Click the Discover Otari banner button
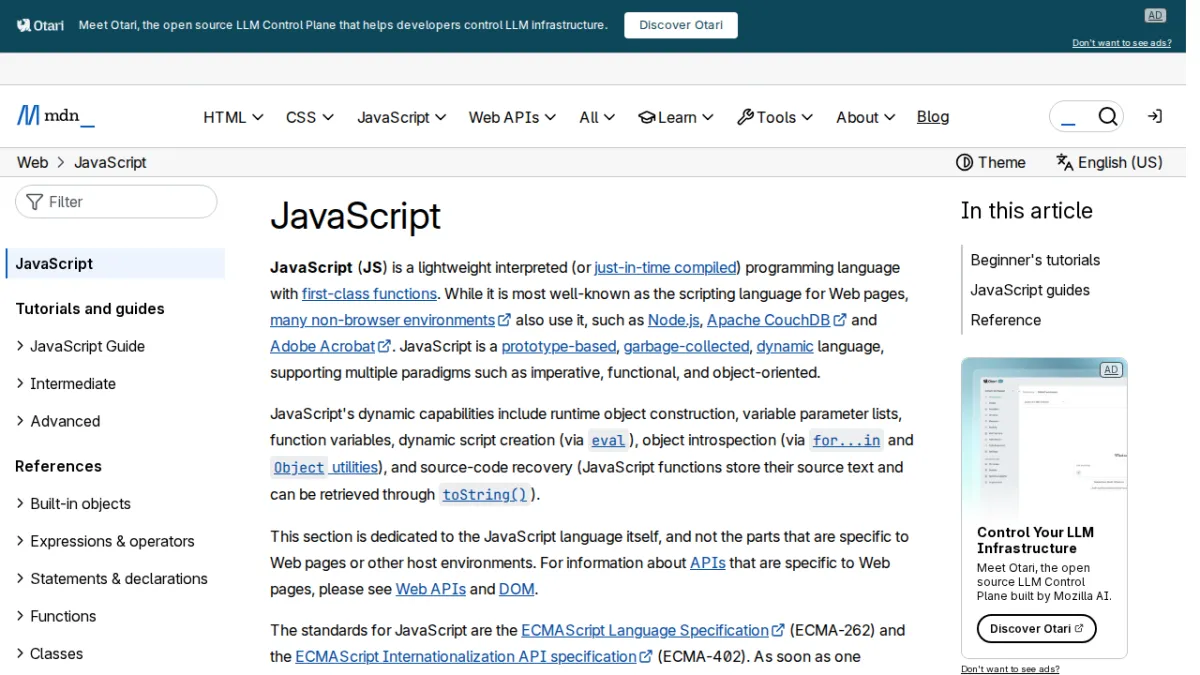The width and height of the screenshot is (1200, 675). coord(681,25)
